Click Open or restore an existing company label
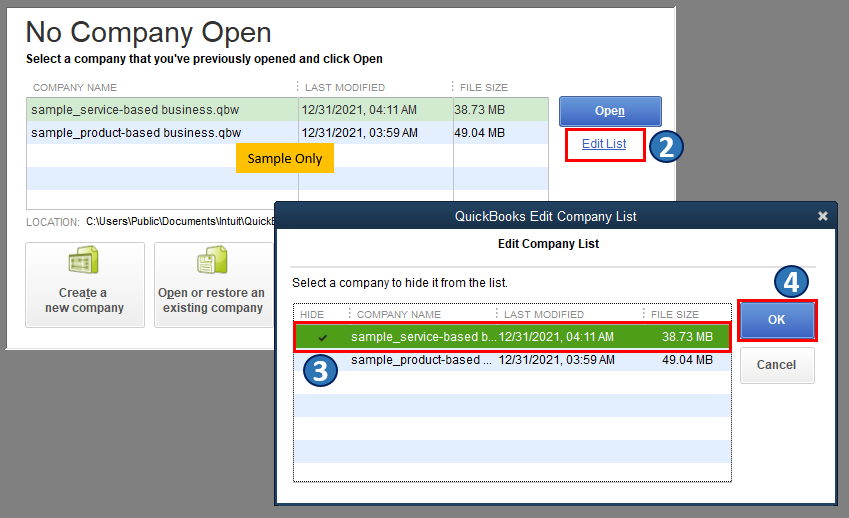The width and height of the screenshot is (849, 518). point(212,300)
